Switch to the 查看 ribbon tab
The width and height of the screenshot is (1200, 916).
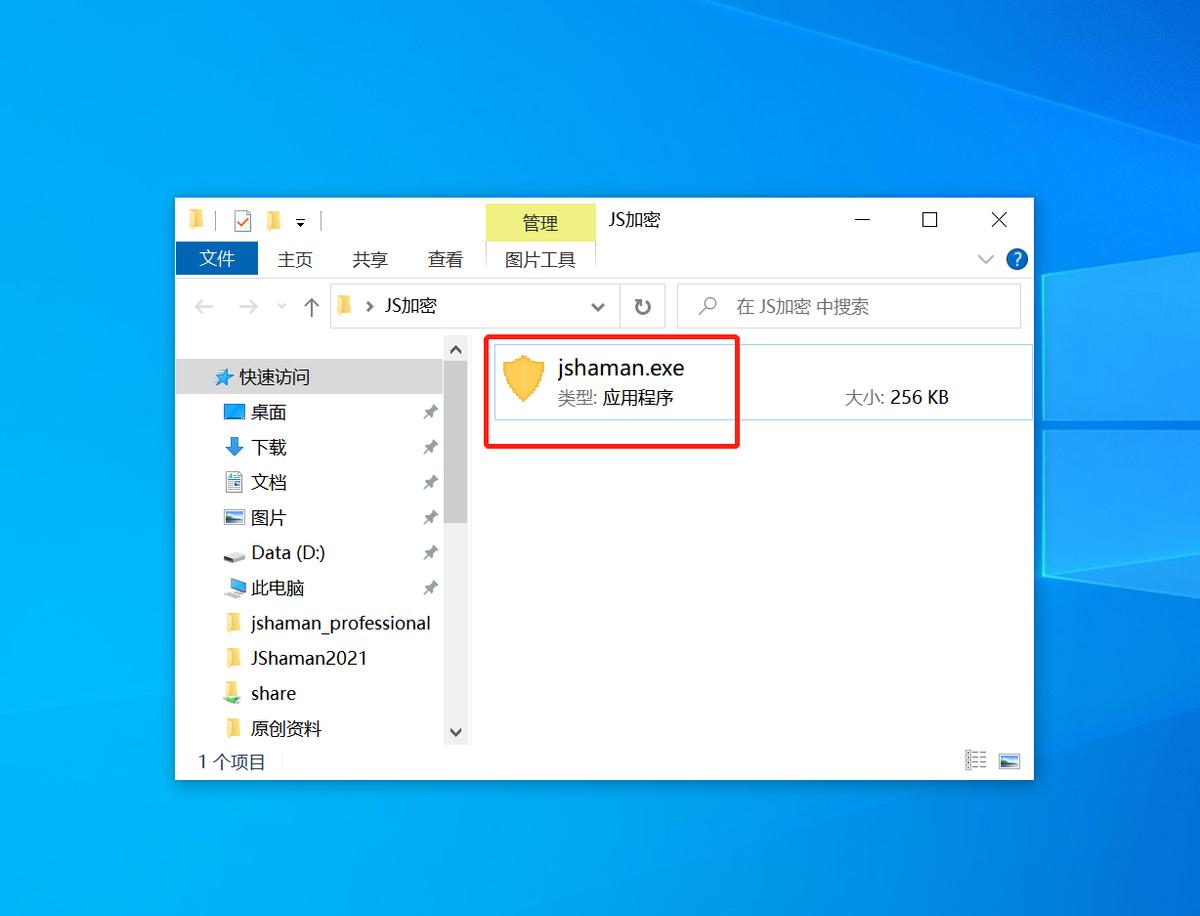pos(446,258)
